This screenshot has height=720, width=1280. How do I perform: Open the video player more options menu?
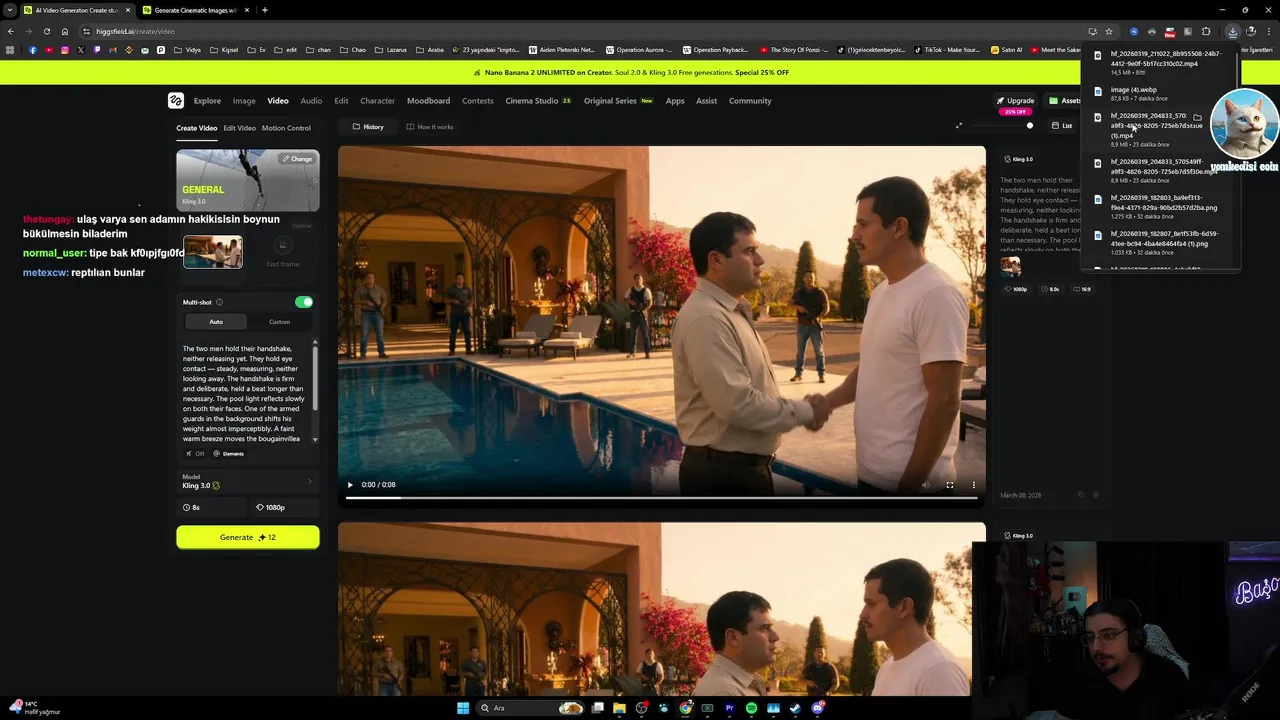(974, 485)
